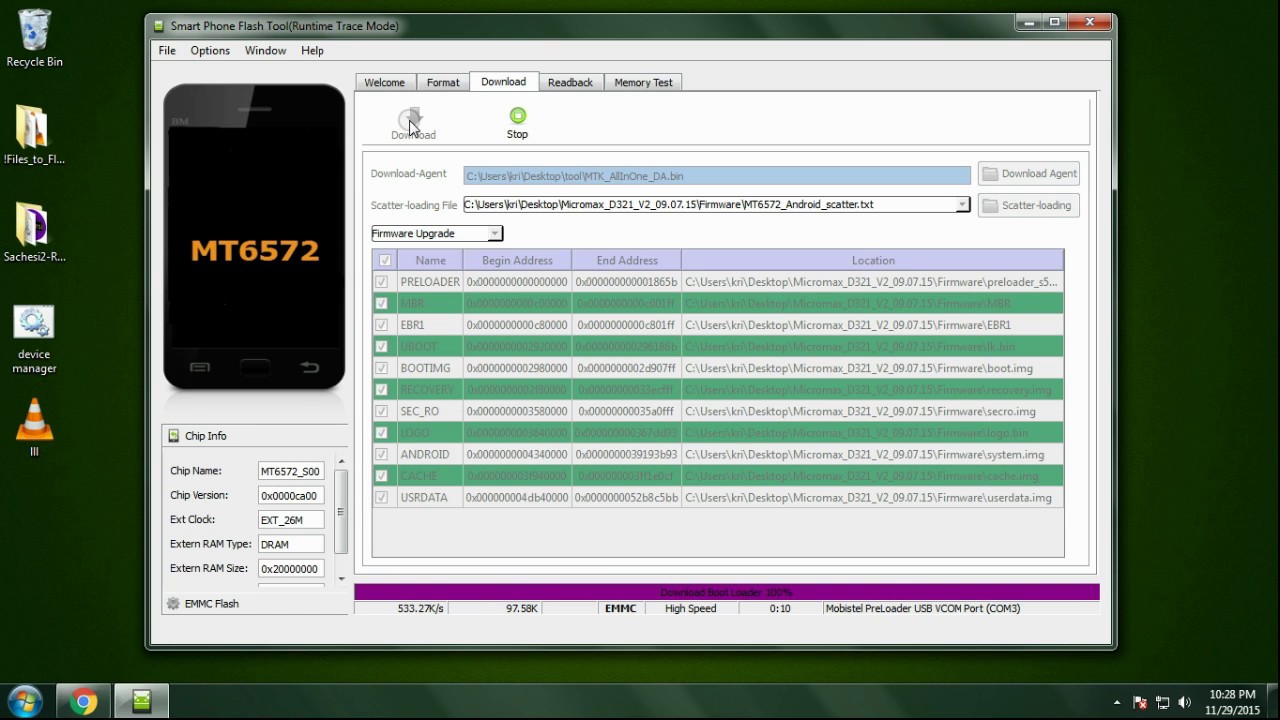
Task: Select the device manager shortcut icon
Action: pyautogui.click(x=34, y=323)
